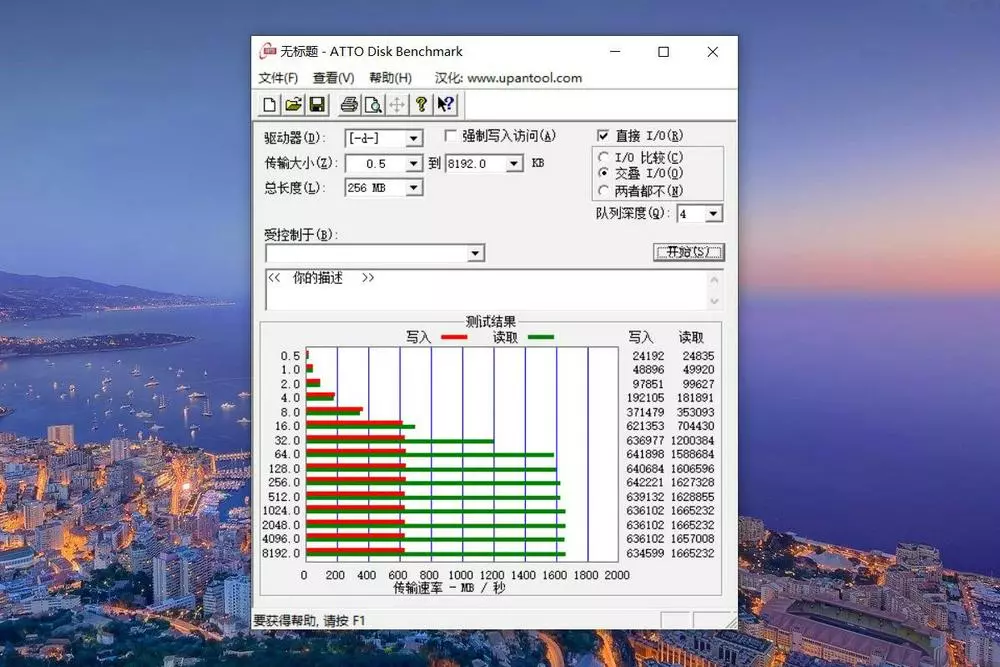Viewport: 1000px width, 667px height.
Task: Open the 队列深度 queue depth dropdown
Action: click(714, 214)
